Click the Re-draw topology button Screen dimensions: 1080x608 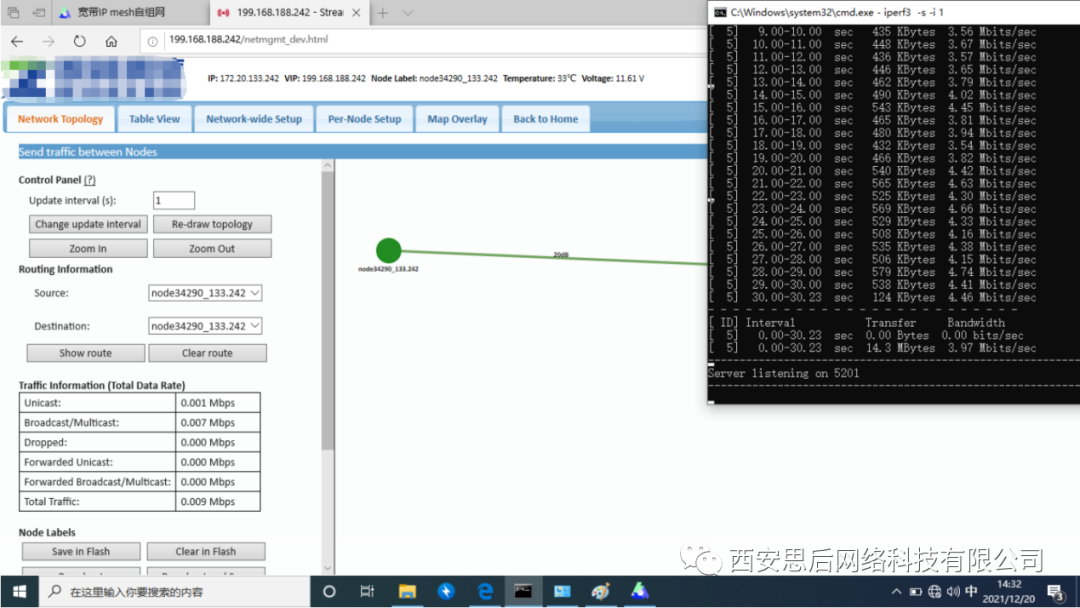(x=212, y=224)
